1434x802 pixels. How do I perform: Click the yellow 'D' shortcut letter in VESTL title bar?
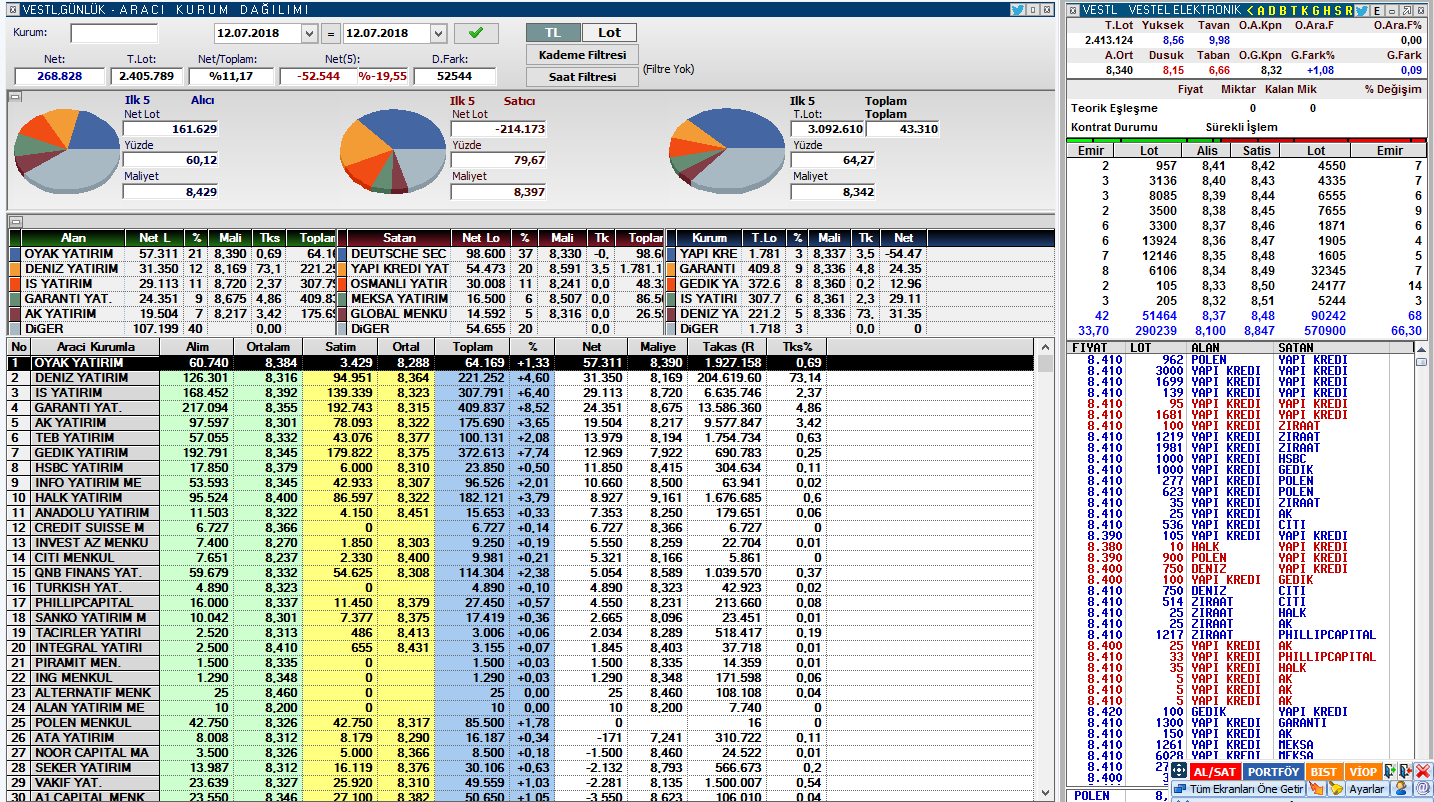1272,11
